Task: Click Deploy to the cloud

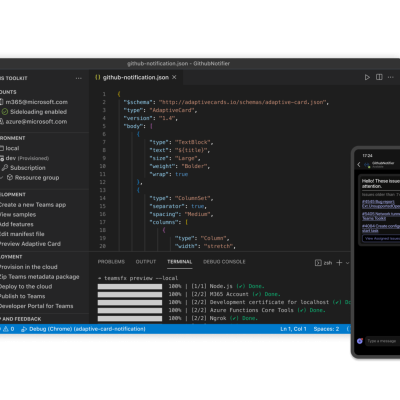Action: (26, 286)
